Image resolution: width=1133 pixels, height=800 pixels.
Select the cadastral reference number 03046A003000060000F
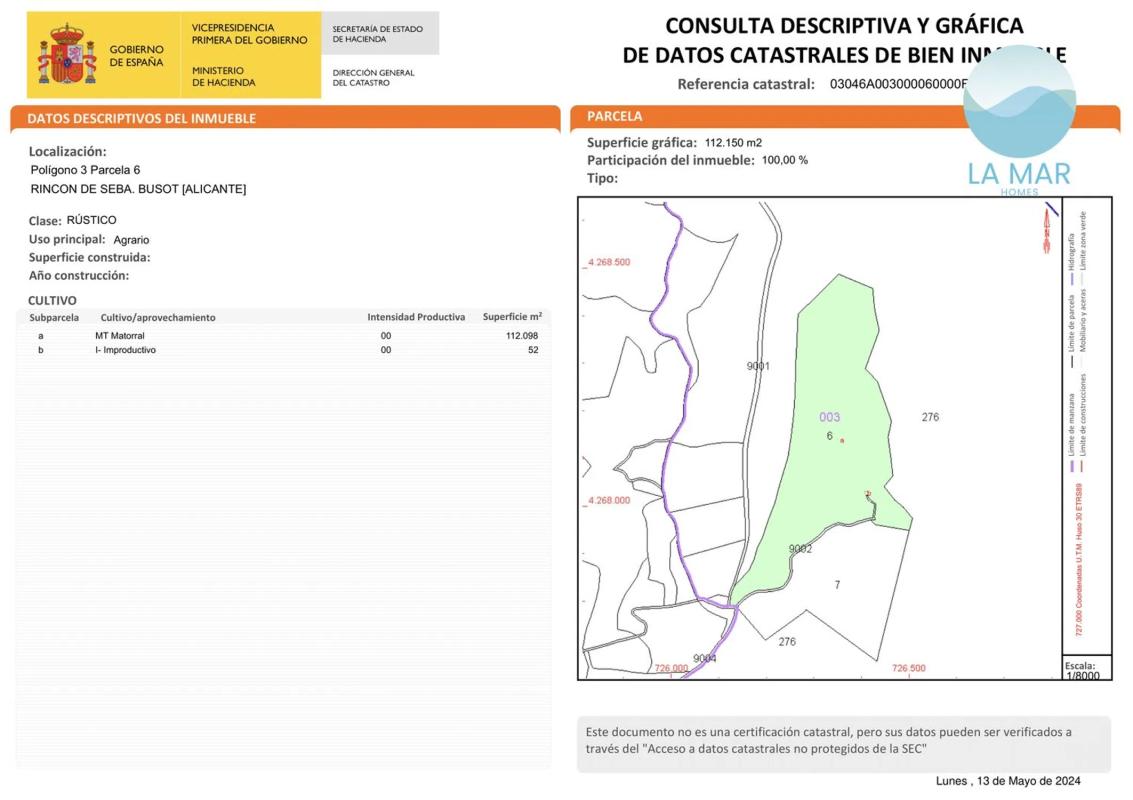tap(898, 84)
